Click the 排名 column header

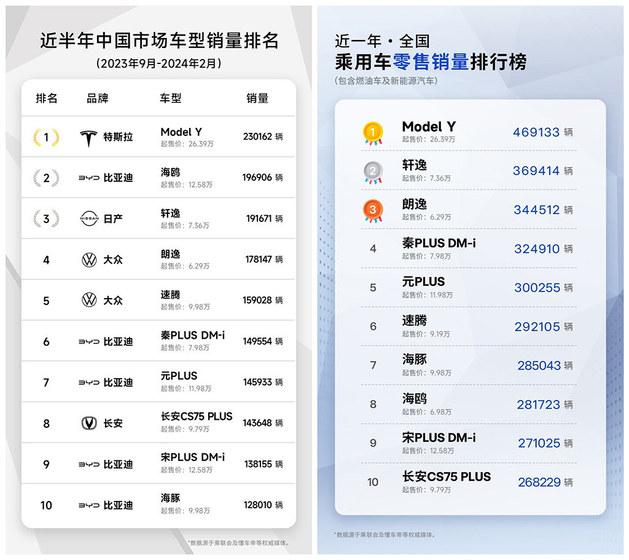point(47,99)
